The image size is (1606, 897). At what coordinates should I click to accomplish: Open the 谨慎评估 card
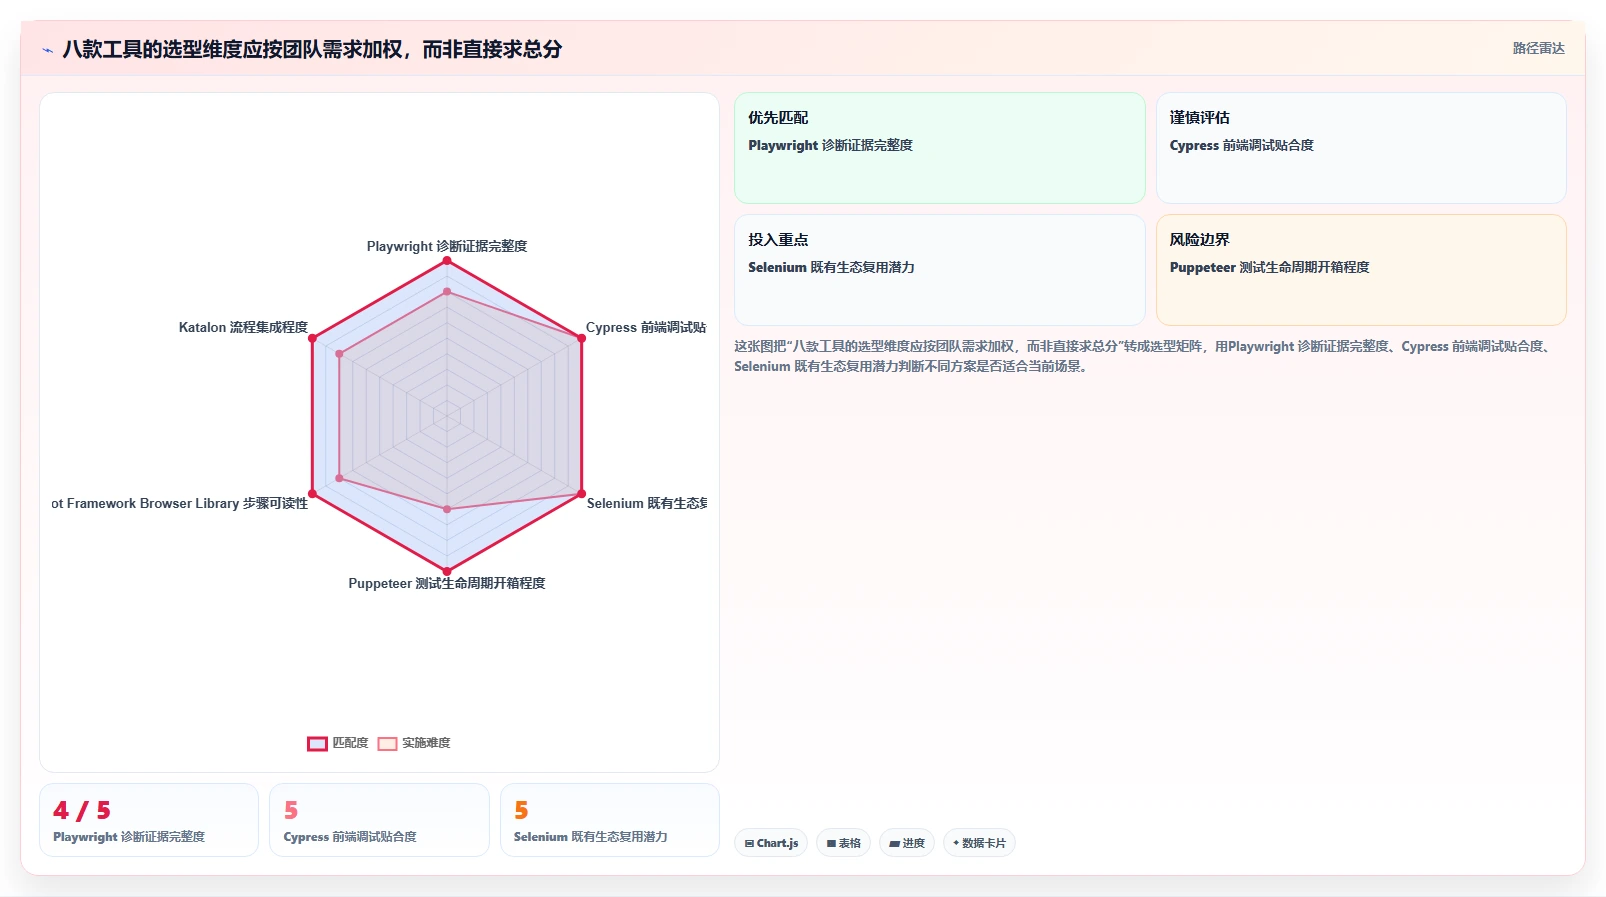(x=1361, y=148)
